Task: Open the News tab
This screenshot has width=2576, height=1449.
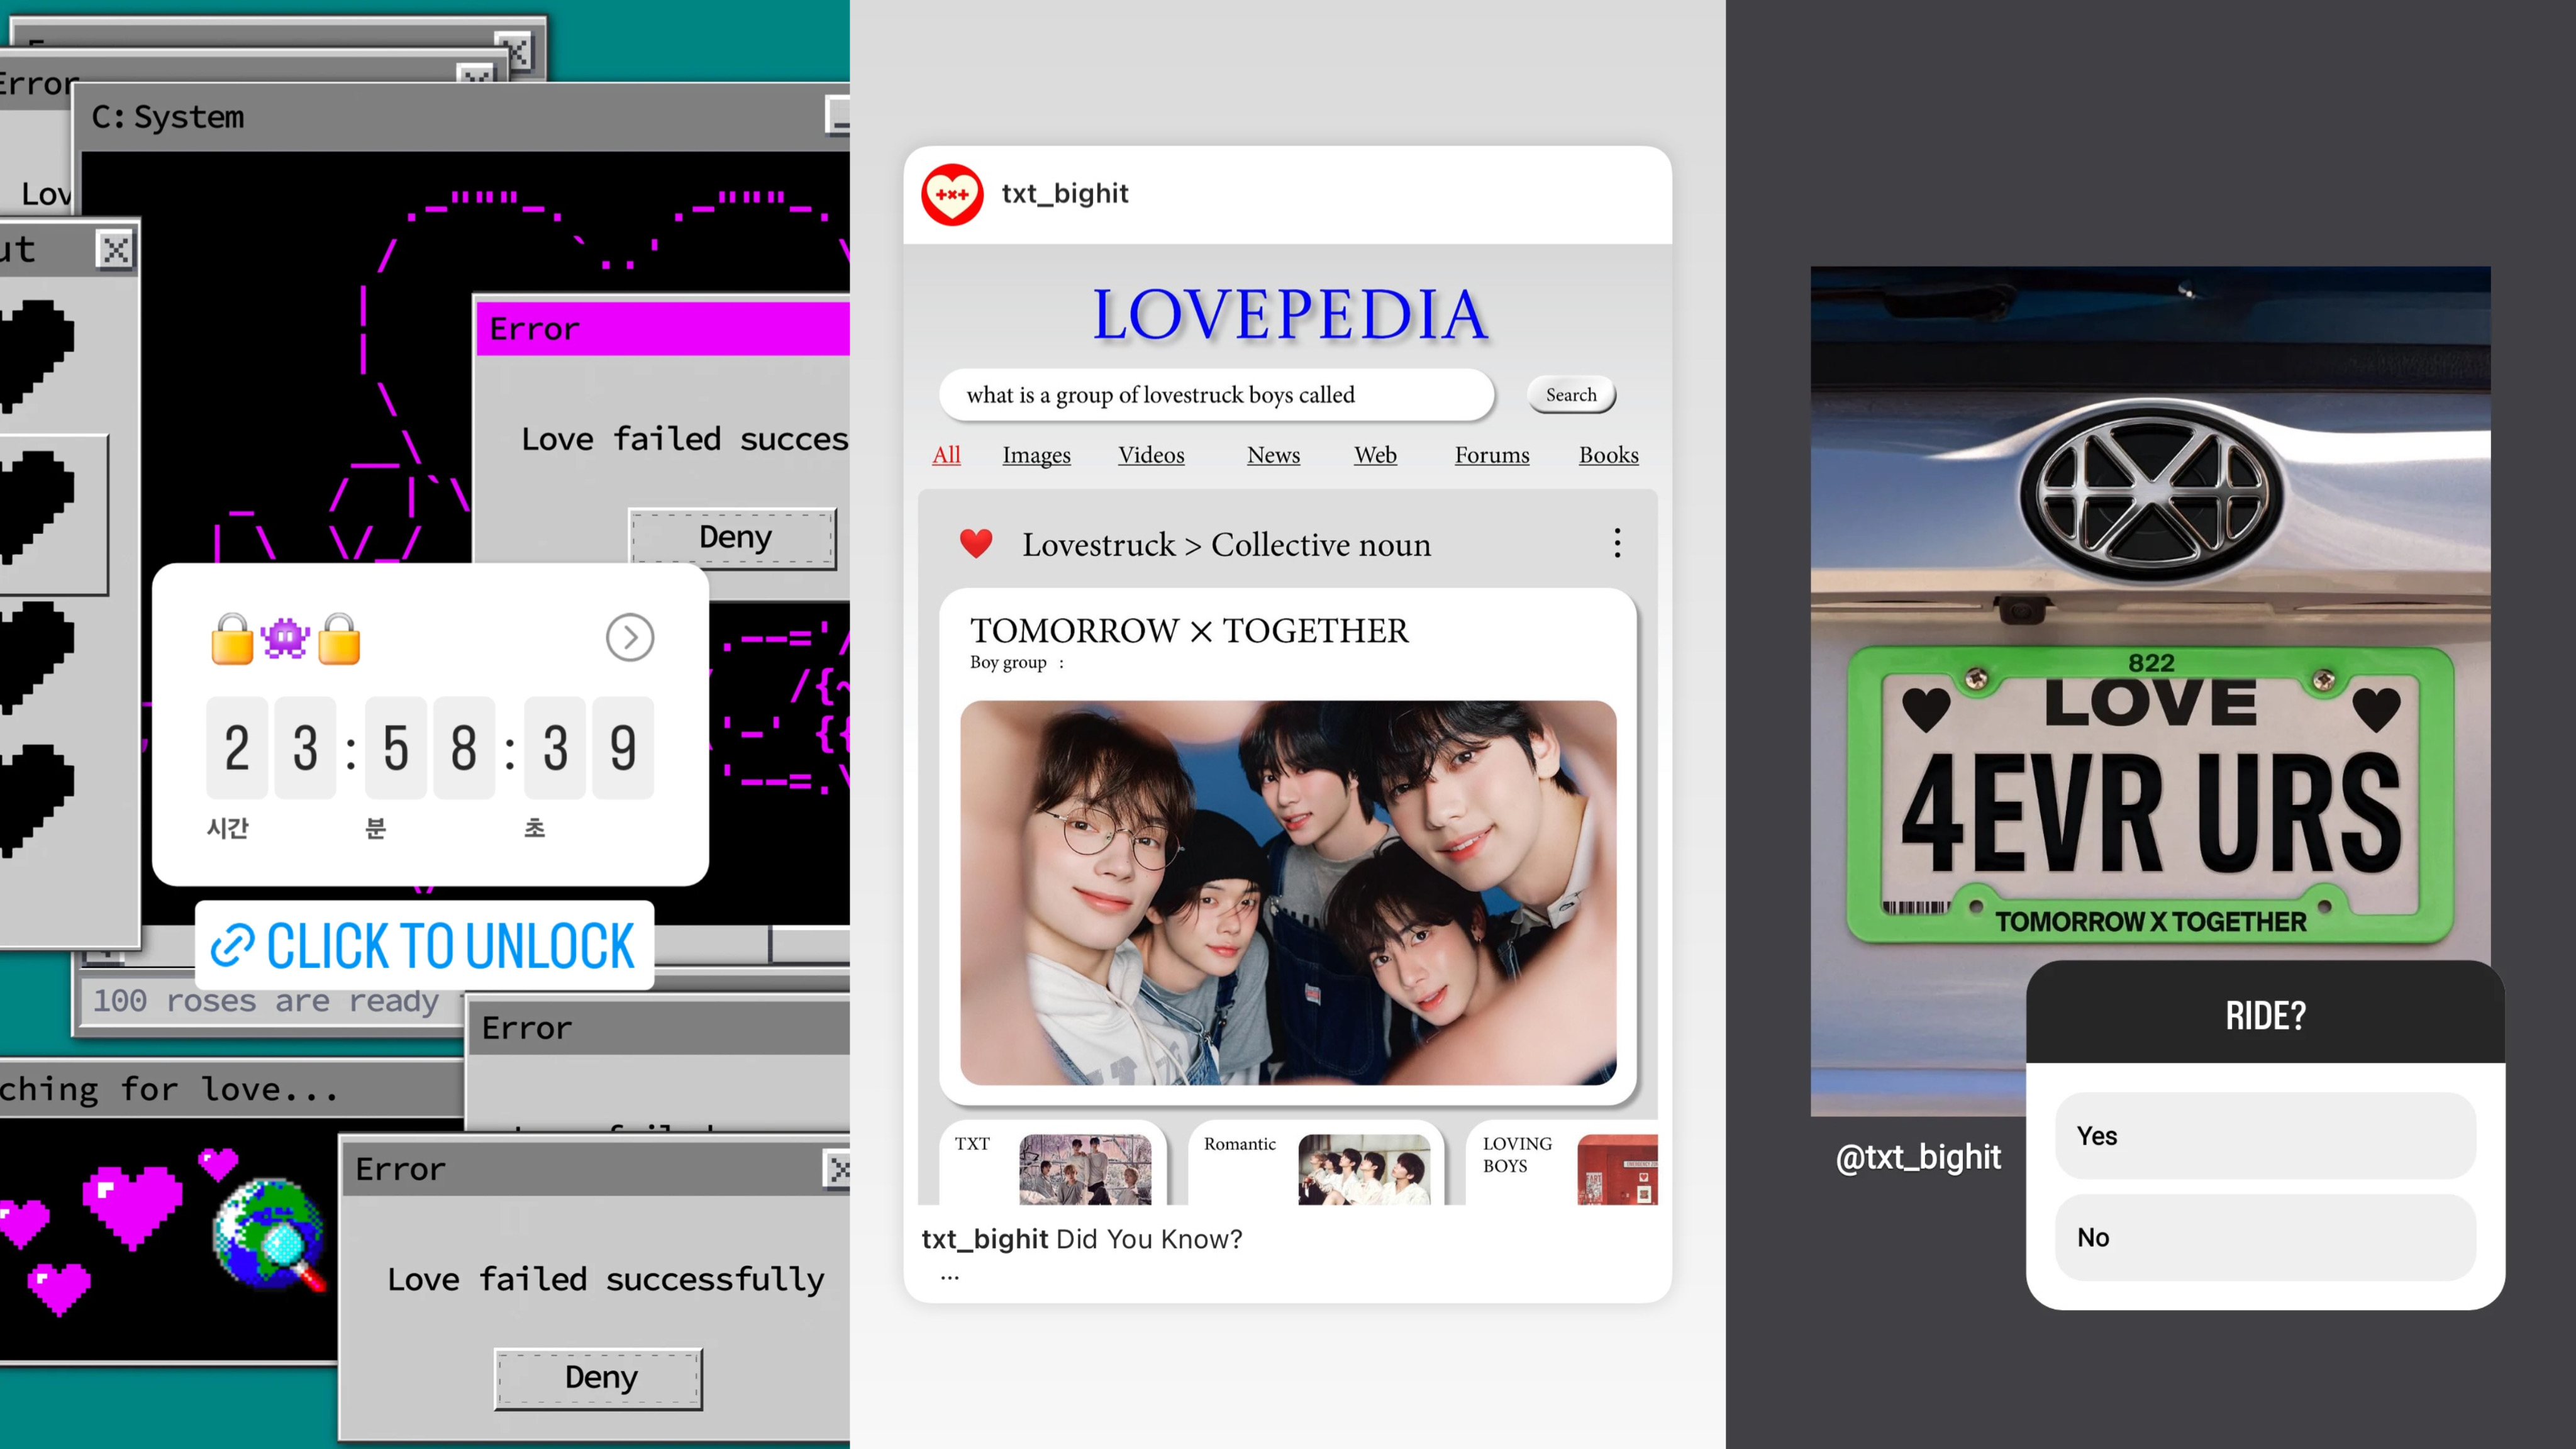Action: (x=1273, y=455)
